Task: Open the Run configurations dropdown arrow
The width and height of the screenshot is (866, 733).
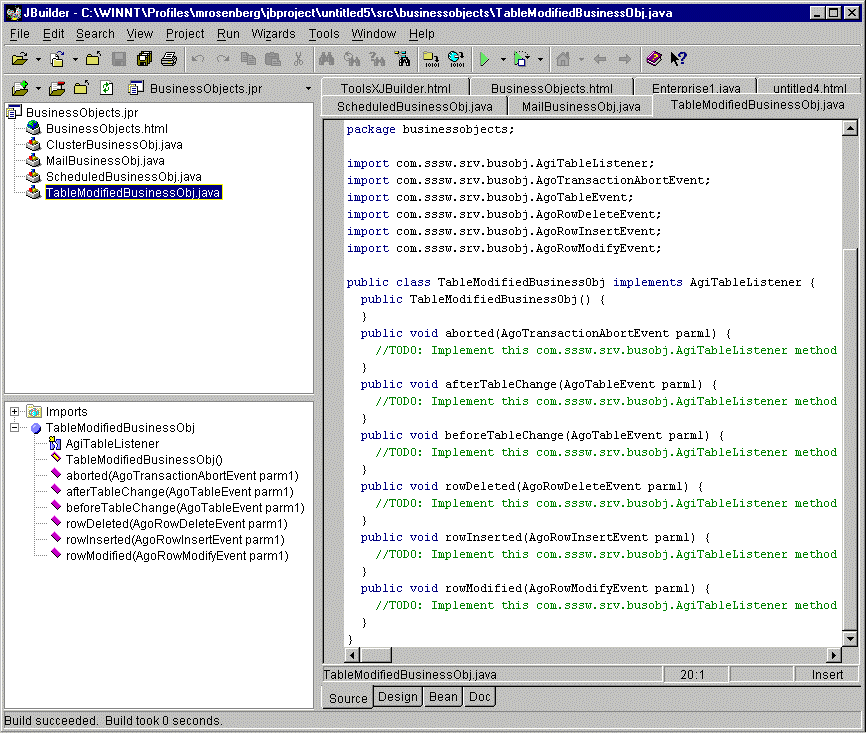Action: (503, 59)
